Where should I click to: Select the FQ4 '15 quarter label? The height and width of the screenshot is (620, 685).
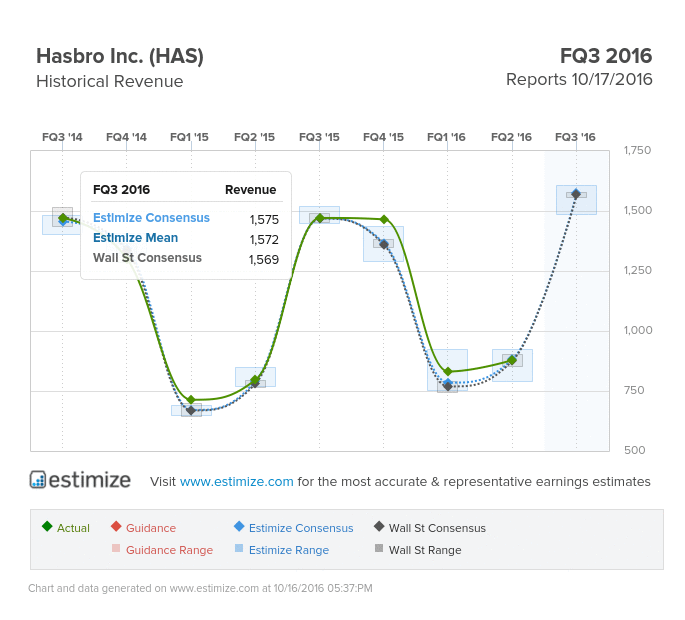tap(383, 137)
